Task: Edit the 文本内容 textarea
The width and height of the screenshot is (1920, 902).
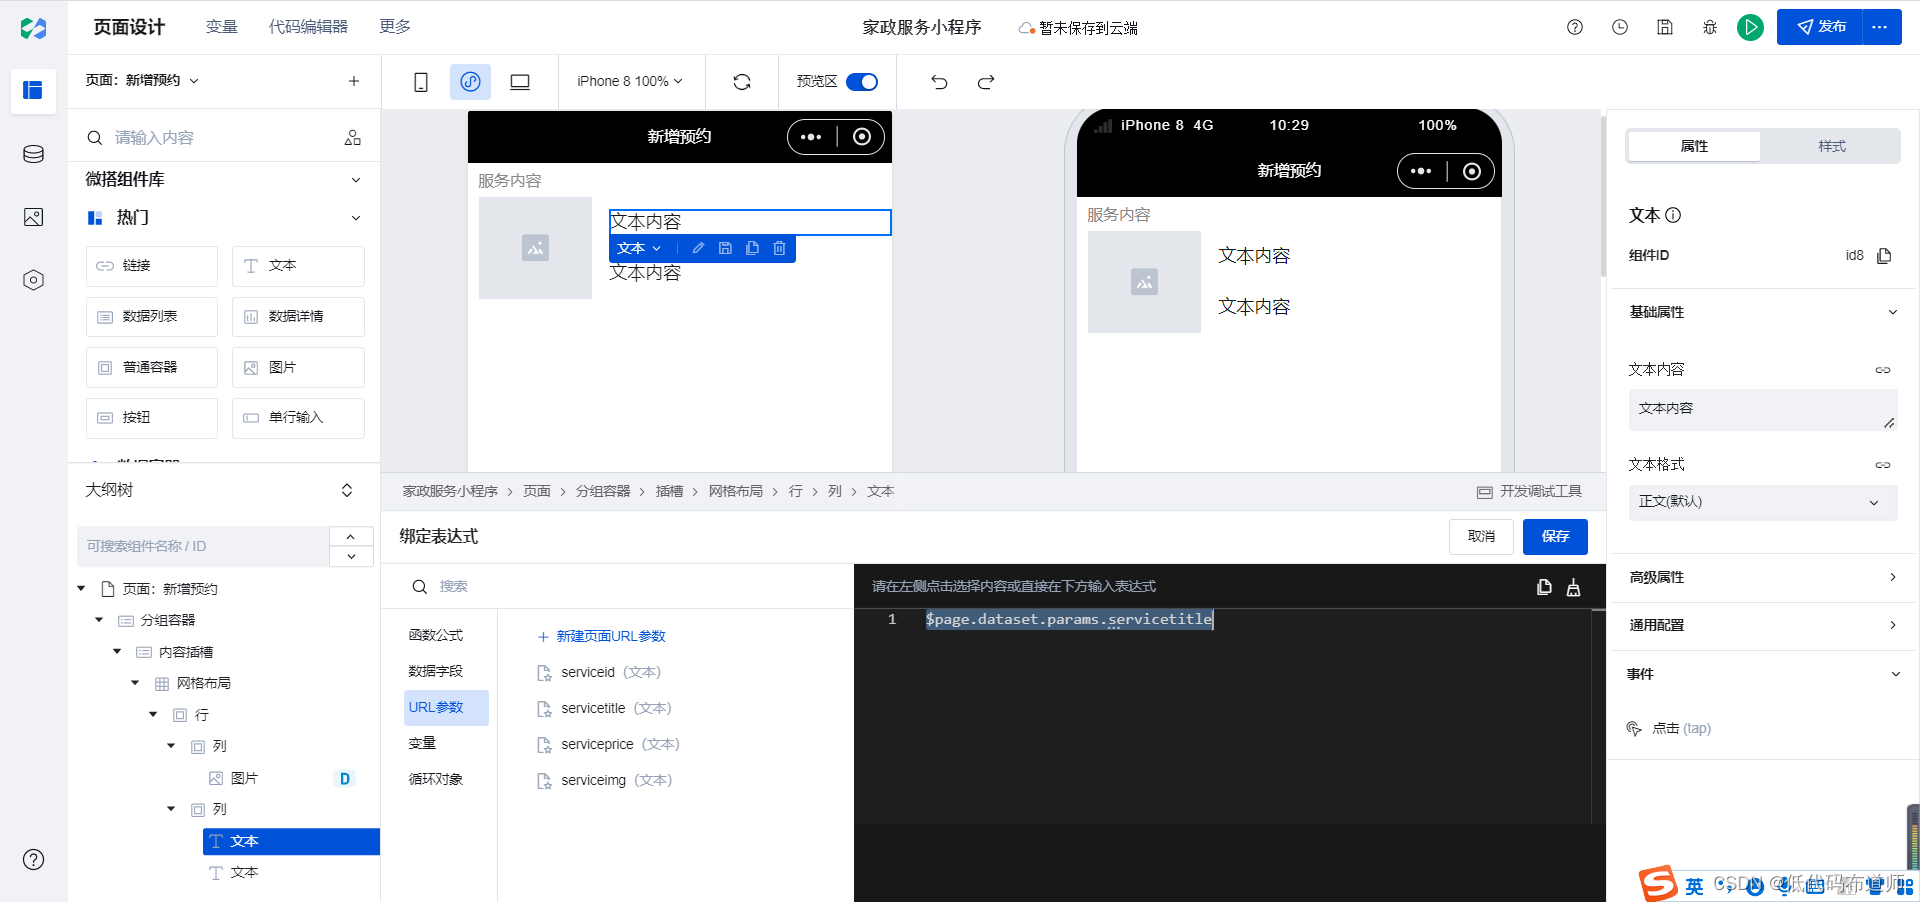Action: [x=1762, y=410]
